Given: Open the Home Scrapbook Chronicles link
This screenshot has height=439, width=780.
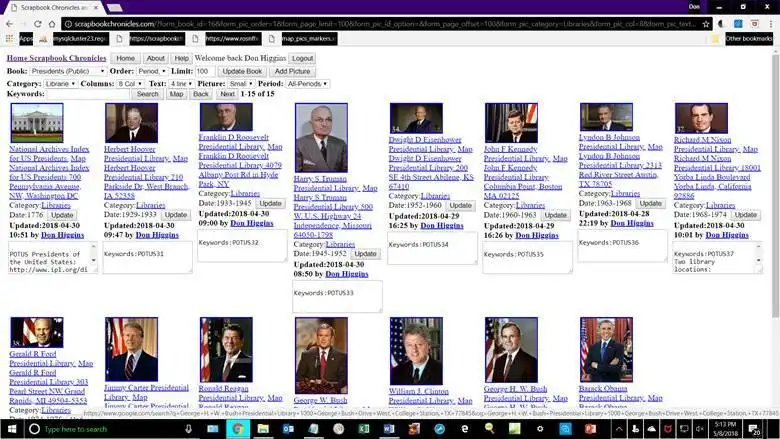Looking at the screenshot, I should (x=56, y=58).
